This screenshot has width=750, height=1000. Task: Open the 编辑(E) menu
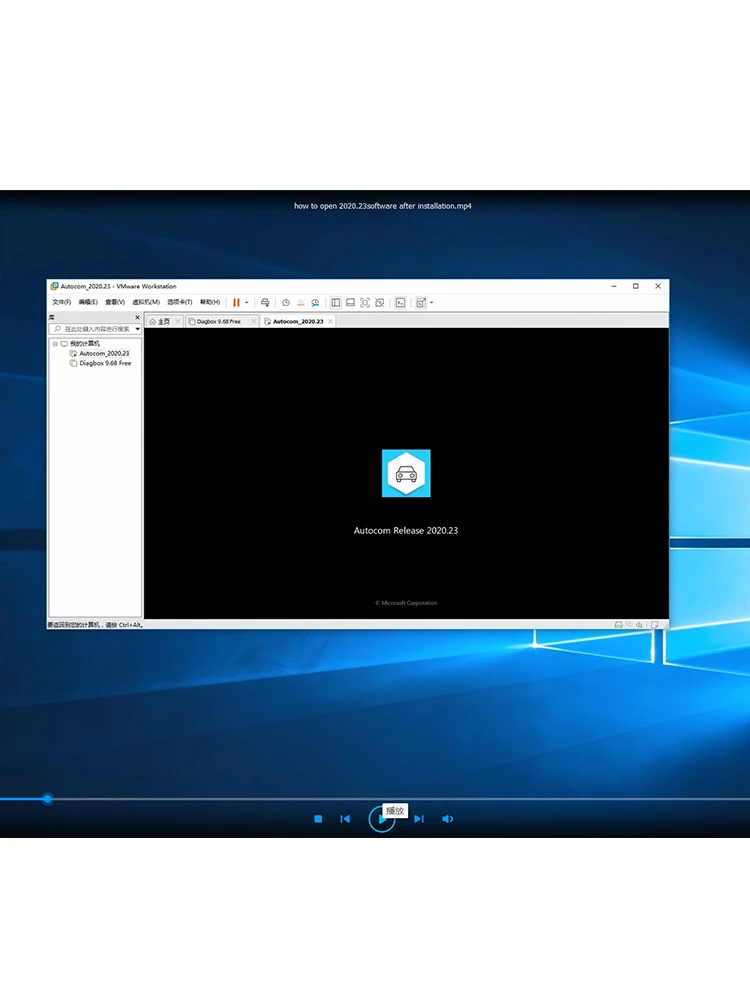88,302
